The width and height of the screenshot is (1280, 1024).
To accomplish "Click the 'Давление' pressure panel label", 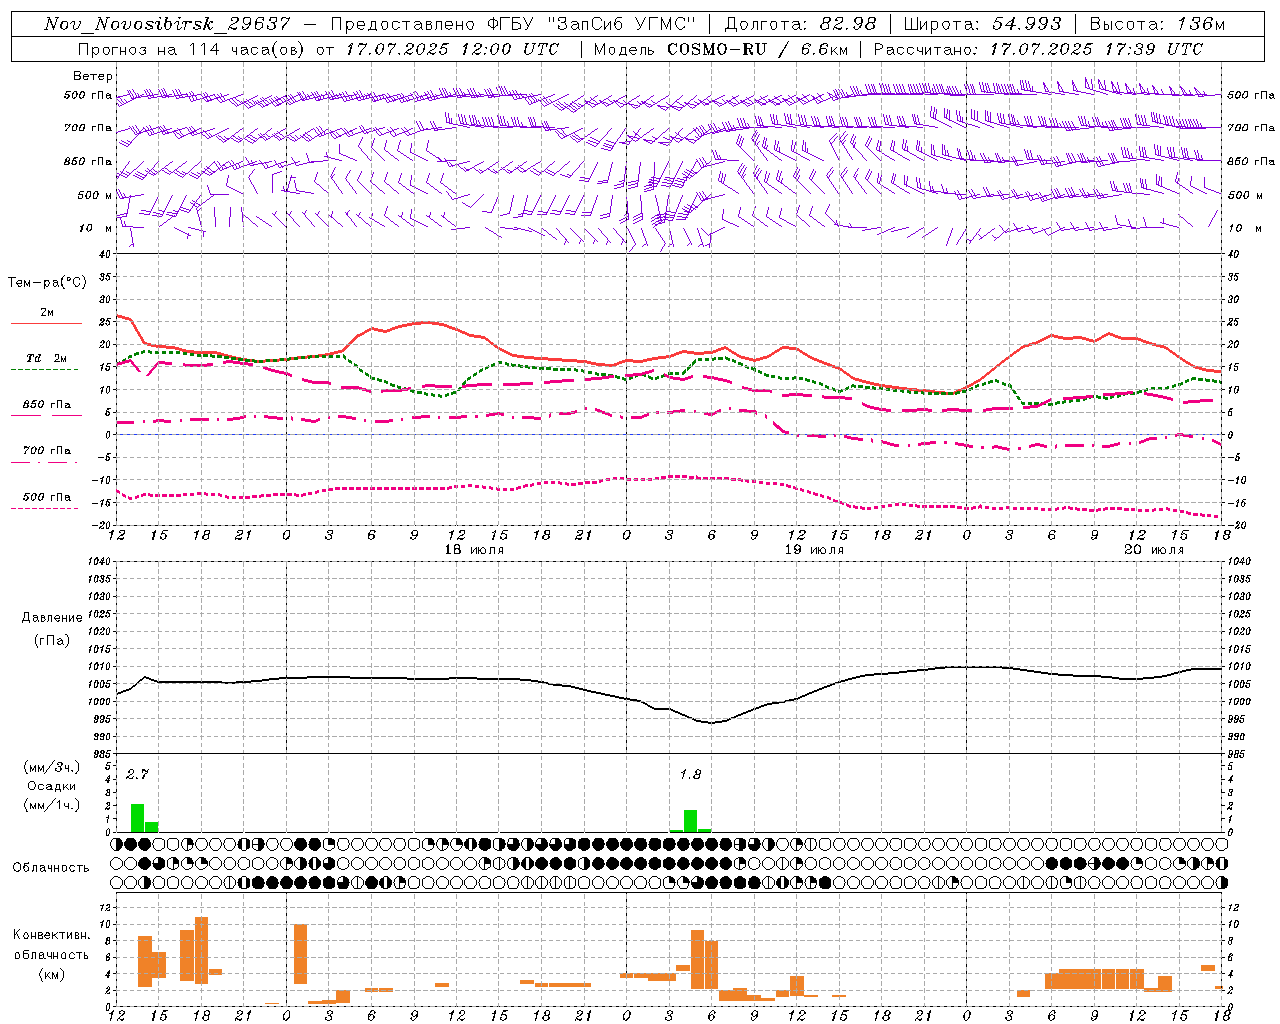I will 52,618.
